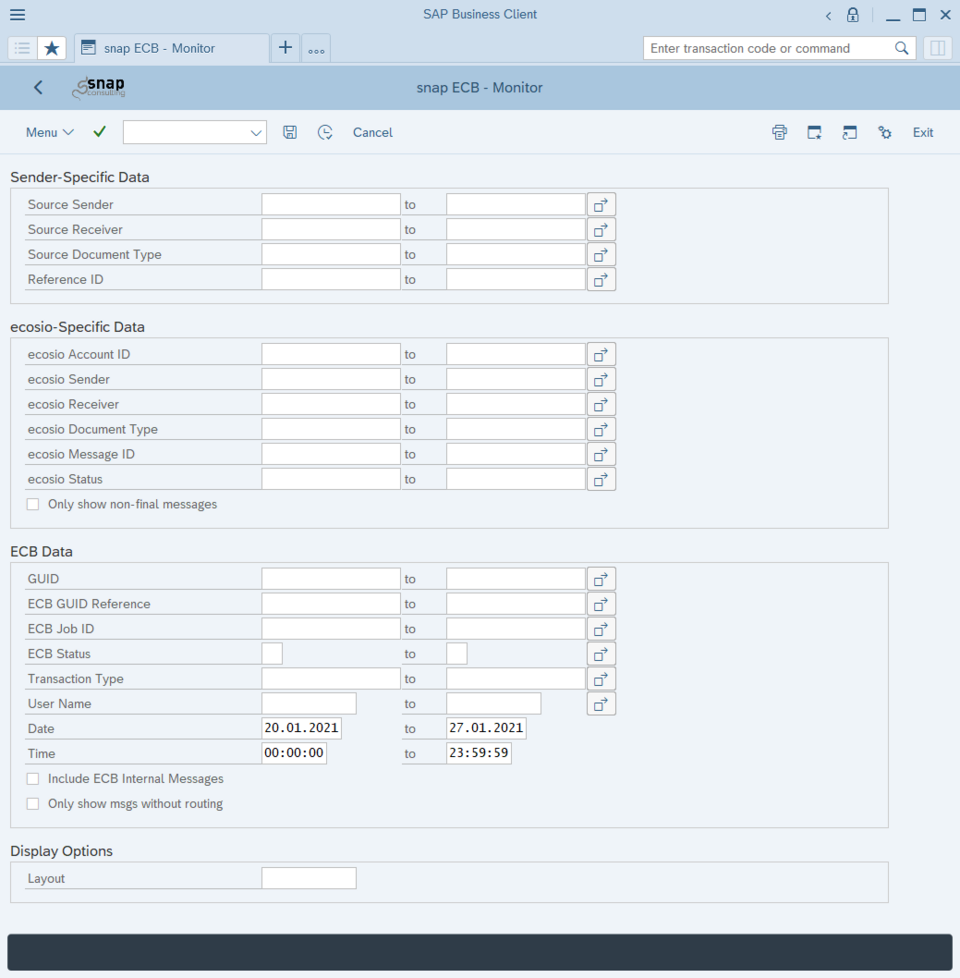960x978 pixels.
Task: Open the toolbar command combo box
Action: [195, 132]
